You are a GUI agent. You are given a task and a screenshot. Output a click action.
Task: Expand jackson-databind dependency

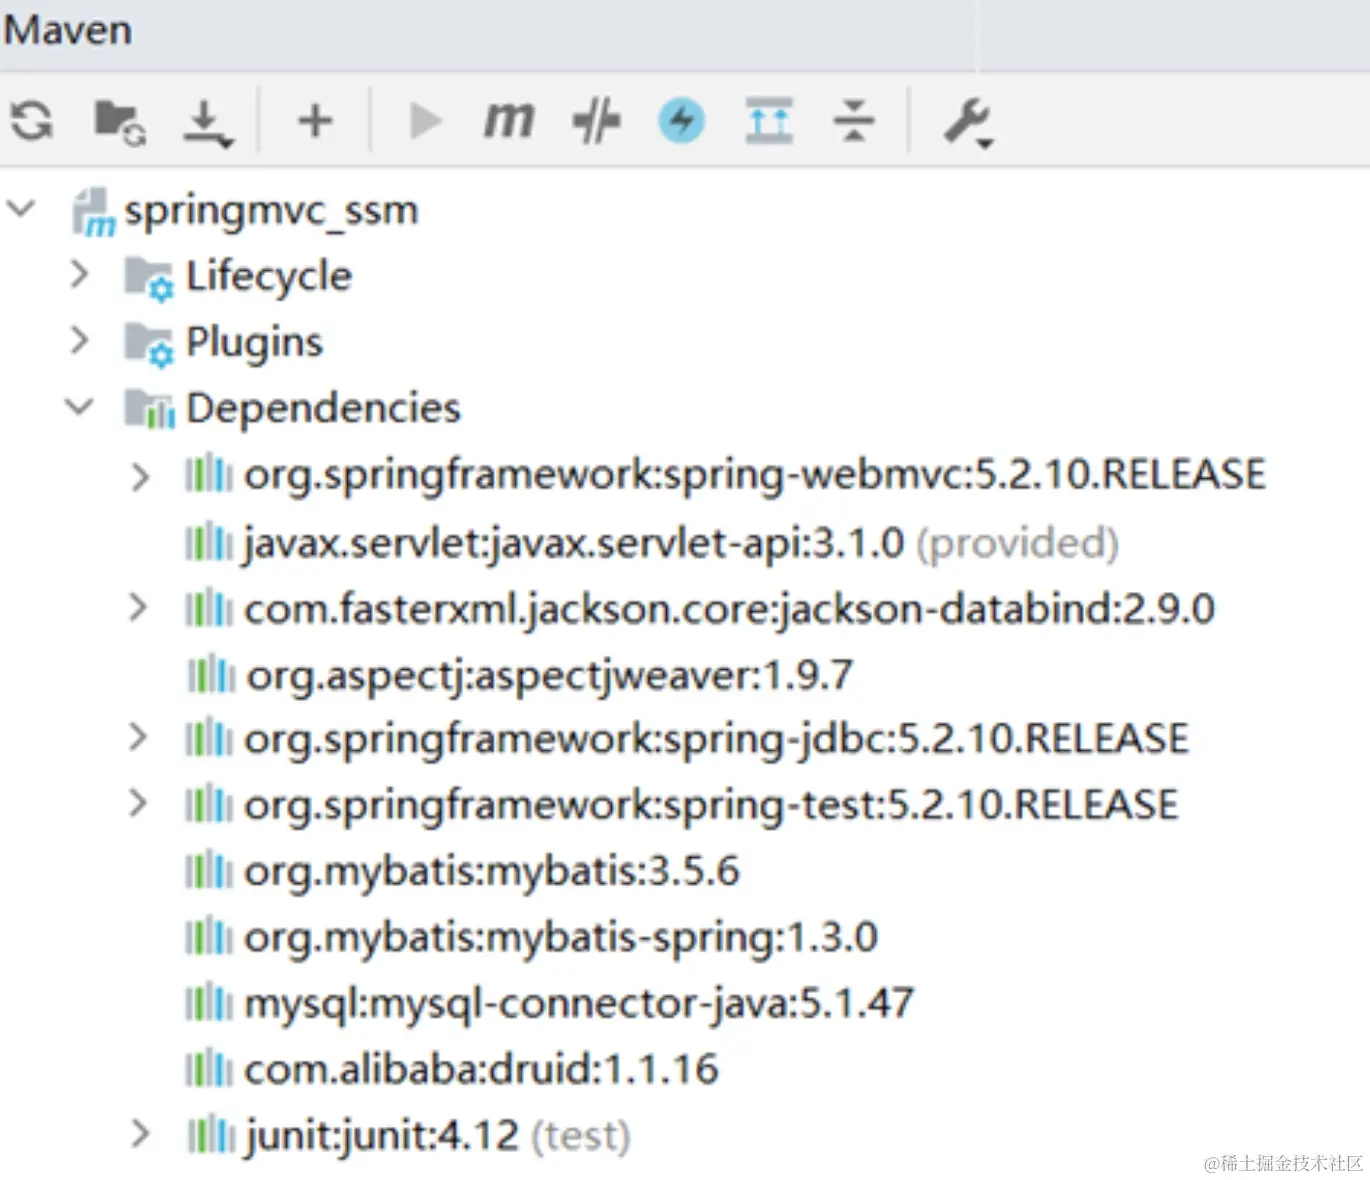pyautogui.click(x=138, y=607)
